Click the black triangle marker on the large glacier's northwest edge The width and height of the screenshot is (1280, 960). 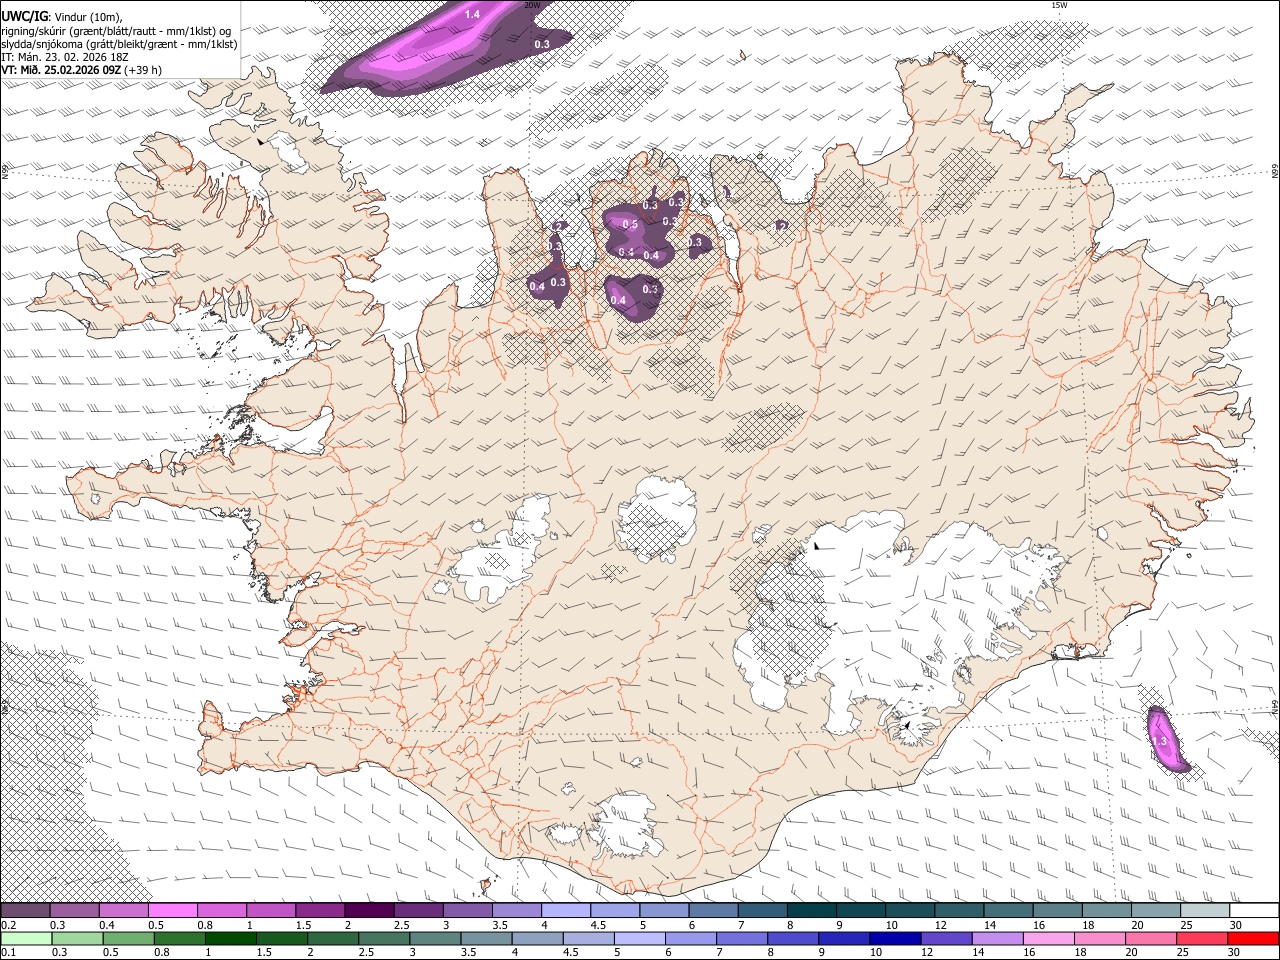[x=816, y=546]
